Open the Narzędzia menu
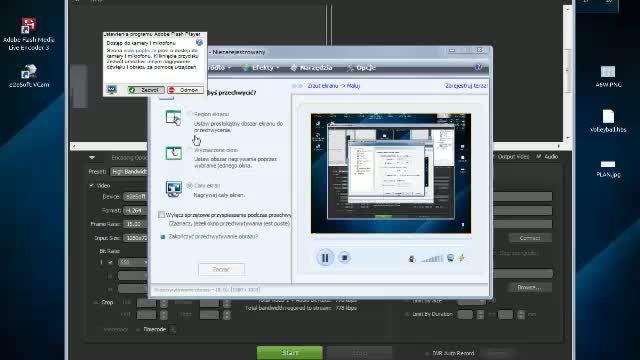Image resolution: width=640 pixels, height=360 pixels. (x=311, y=68)
